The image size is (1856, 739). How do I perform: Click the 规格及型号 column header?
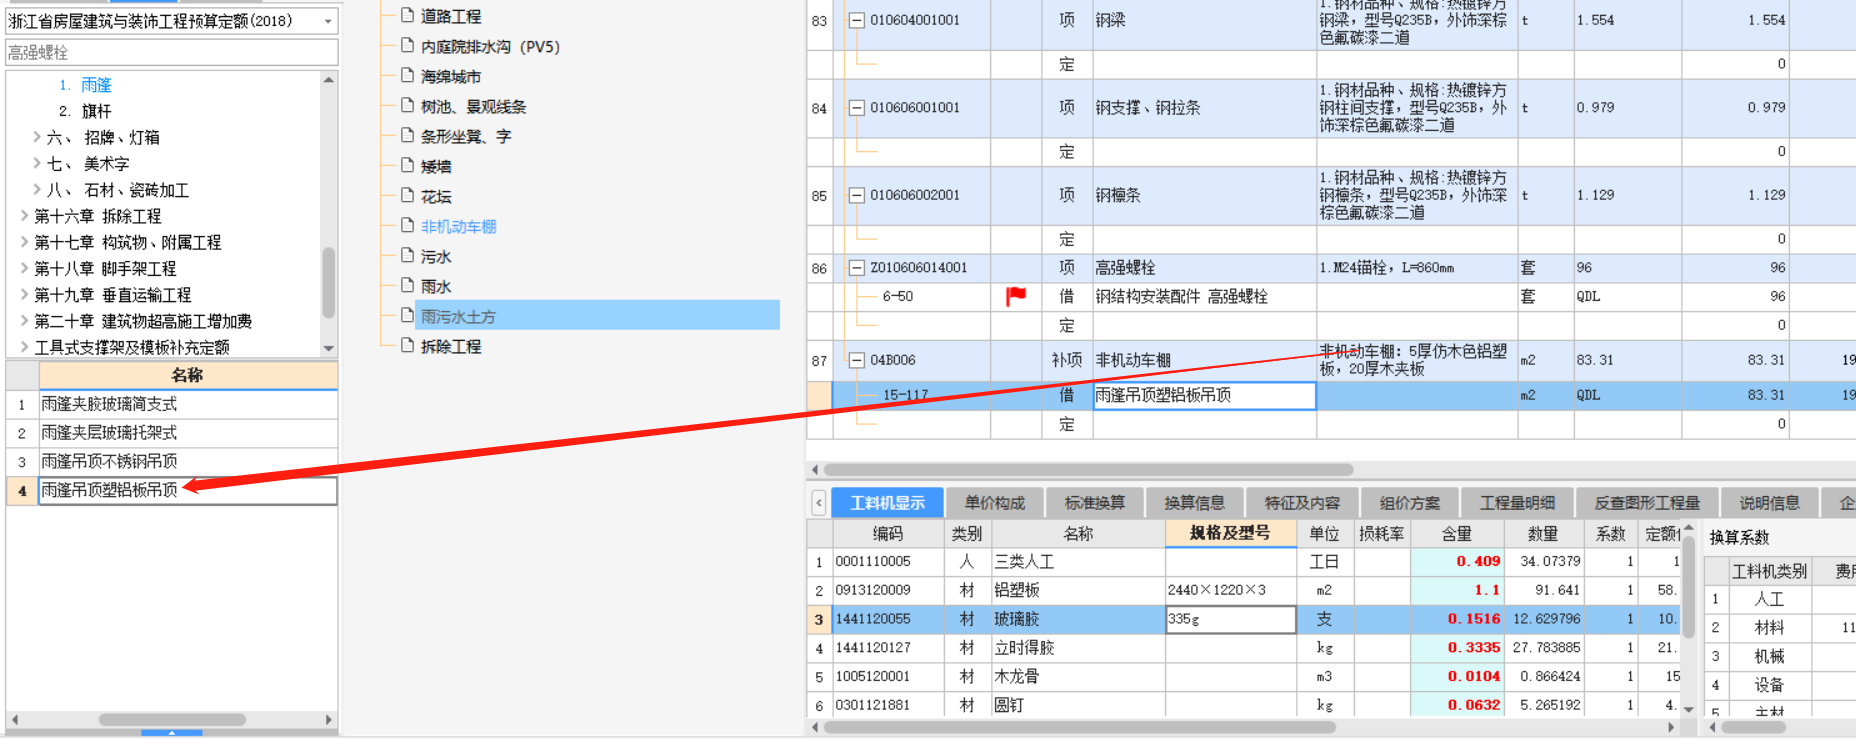[1230, 533]
